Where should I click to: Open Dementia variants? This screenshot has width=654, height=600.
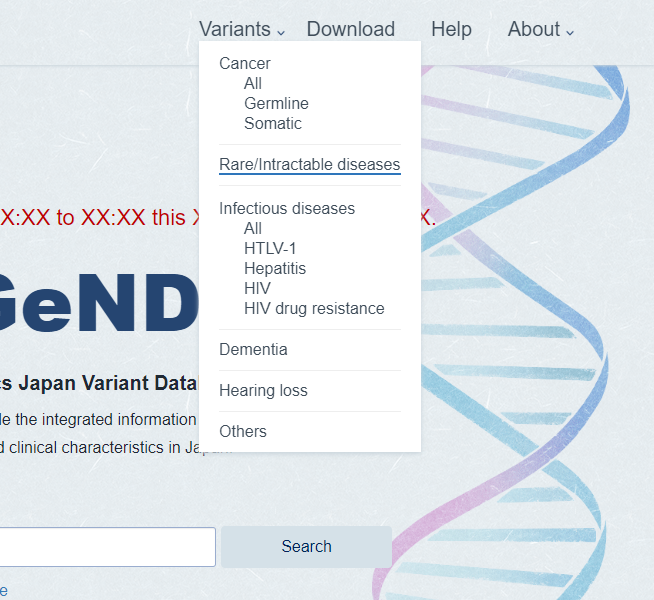pos(253,350)
